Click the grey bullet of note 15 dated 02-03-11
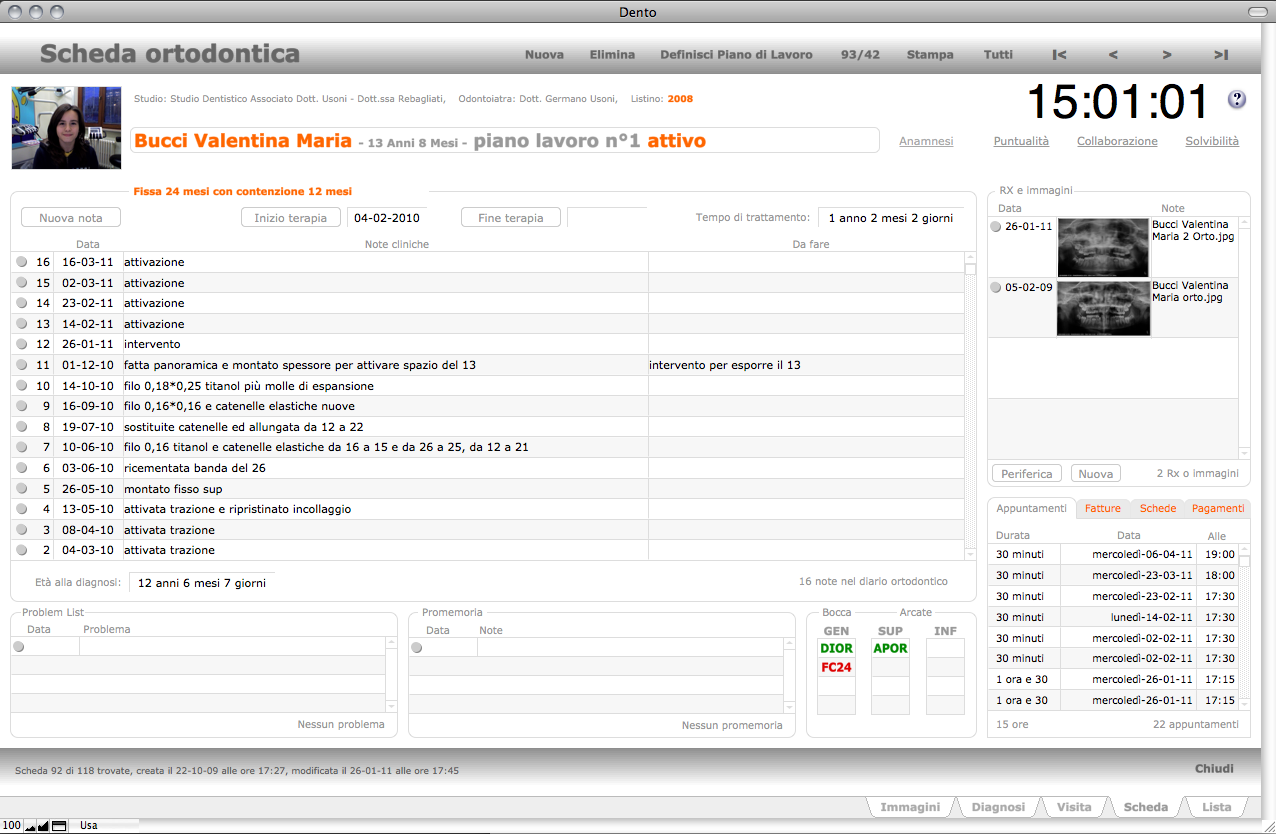Viewport: 1276px width, 834px height. (22, 283)
